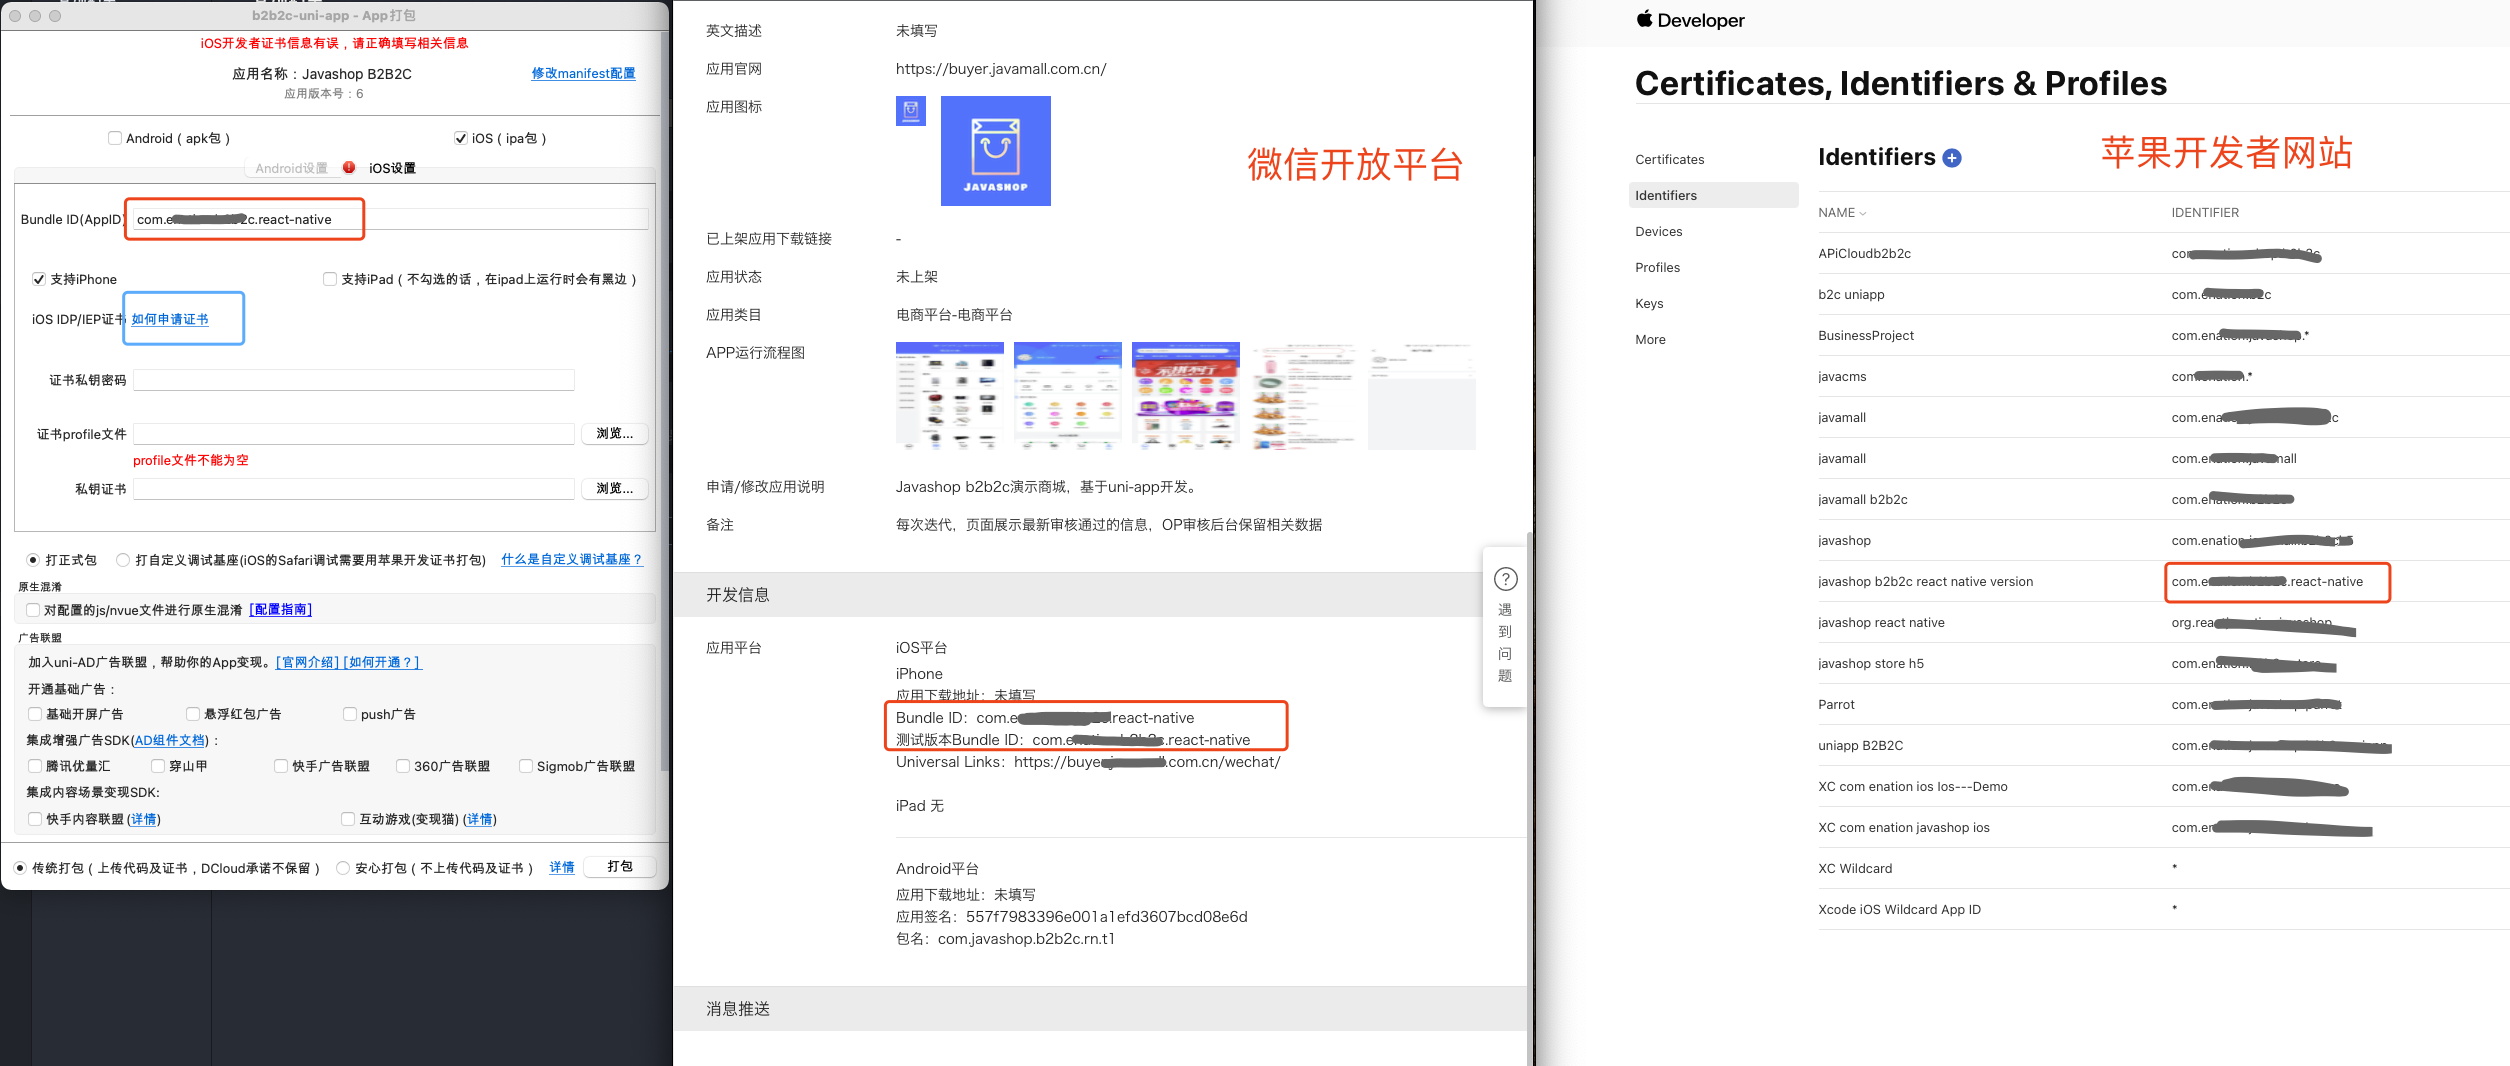
Task: Open uni-AD 如何开通 link
Action: pos(382,662)
